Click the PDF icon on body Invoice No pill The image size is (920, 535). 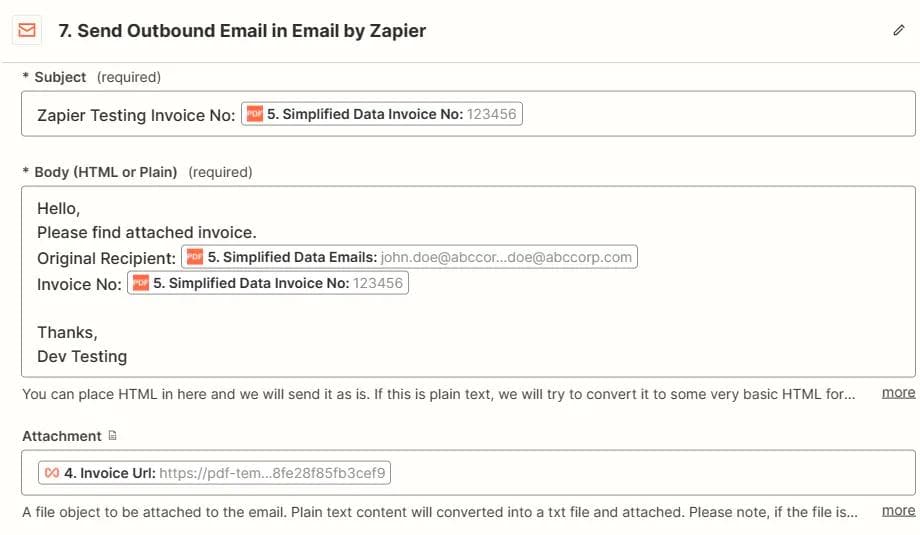[140, 284]
